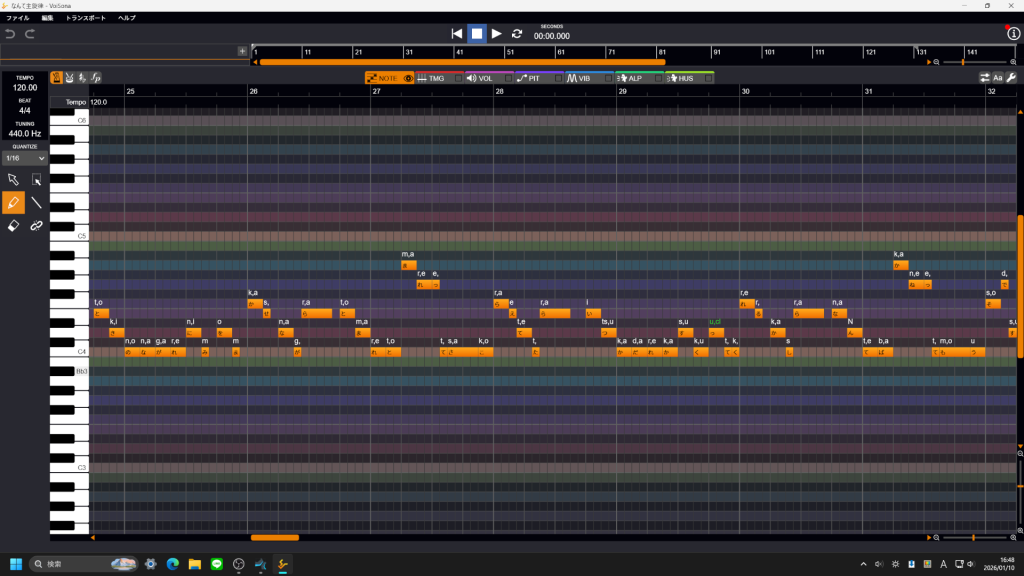The width and height of the screenshot is (1024, 576).
Task: Open the Quantize 1/16 dropdown
Action: (25, 158)
